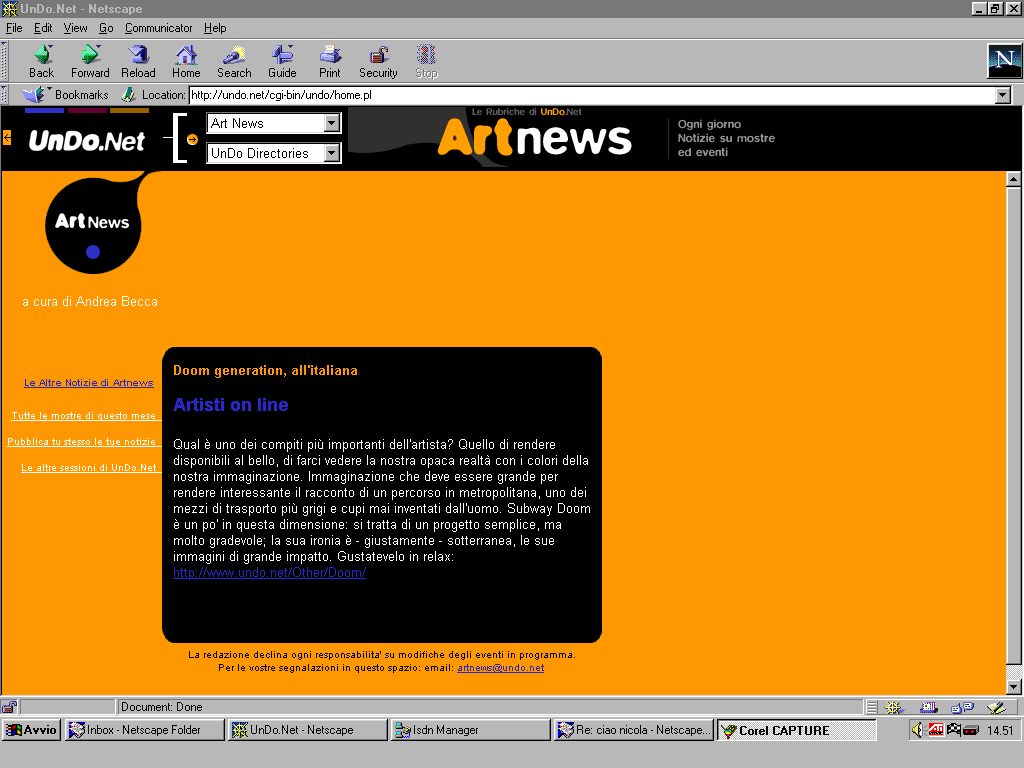Open Navigator from the component bar

click(894, 707)
